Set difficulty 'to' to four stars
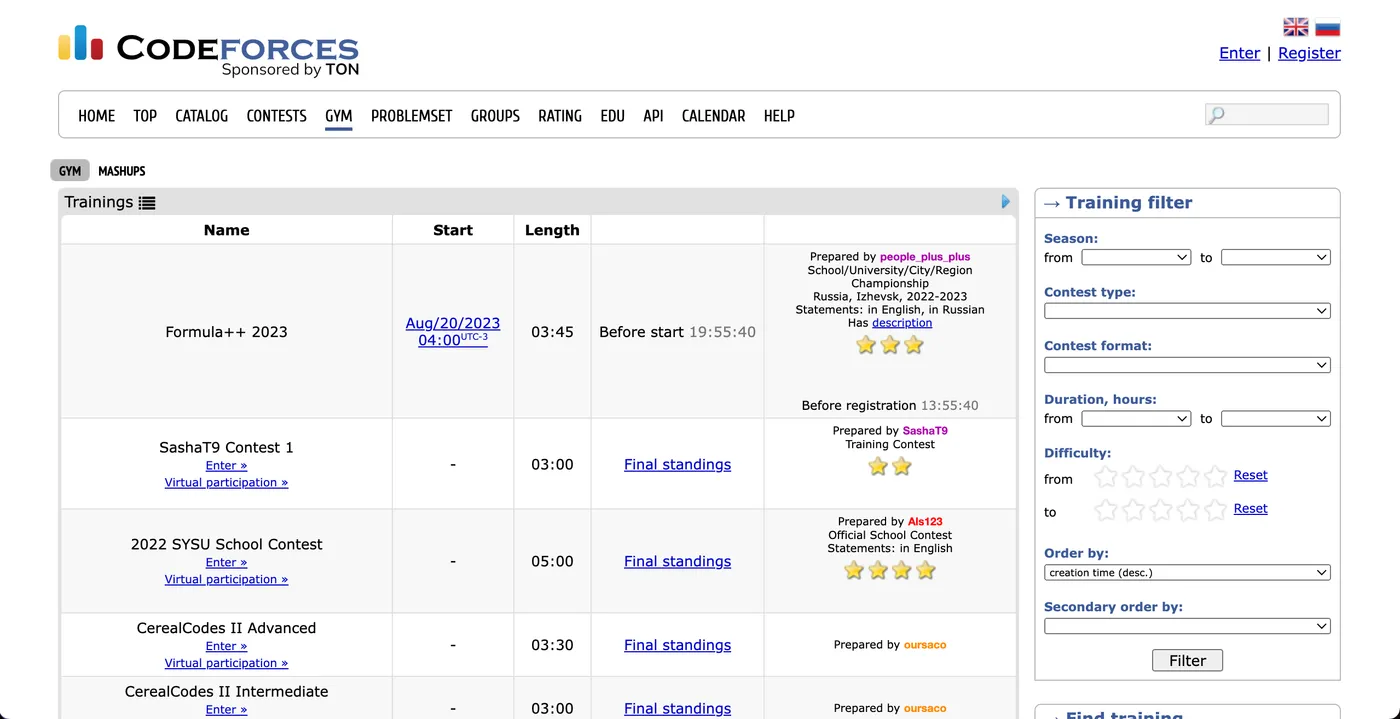1400x719 pixels. (x=1188, y=510)
